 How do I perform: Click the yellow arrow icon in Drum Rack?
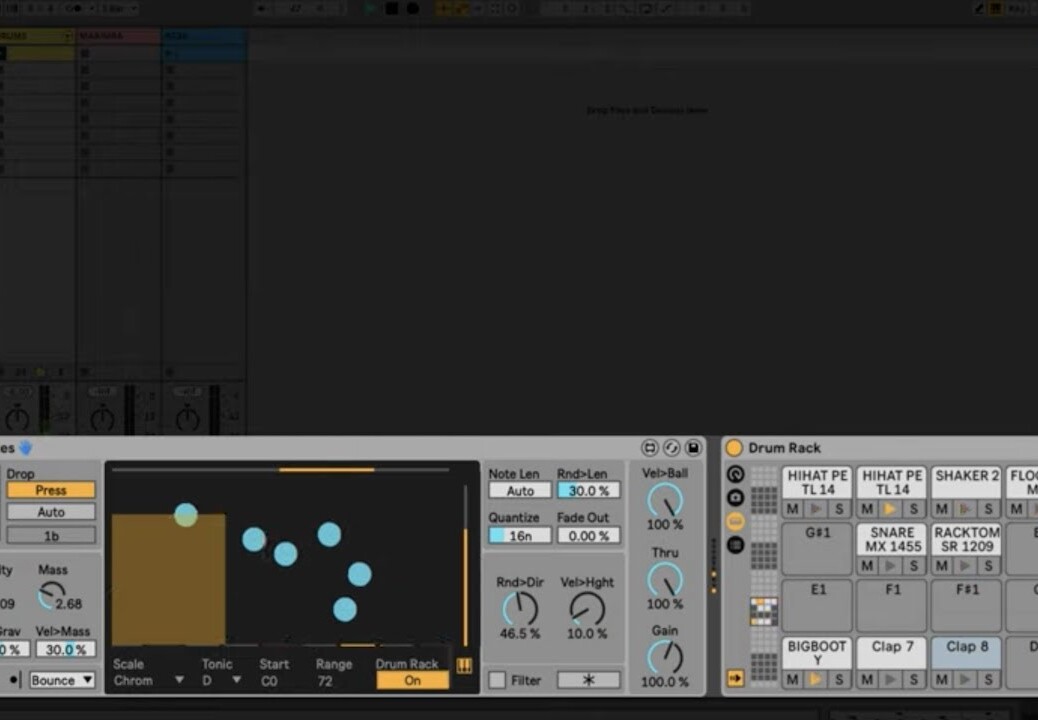(x=735, y=678)
